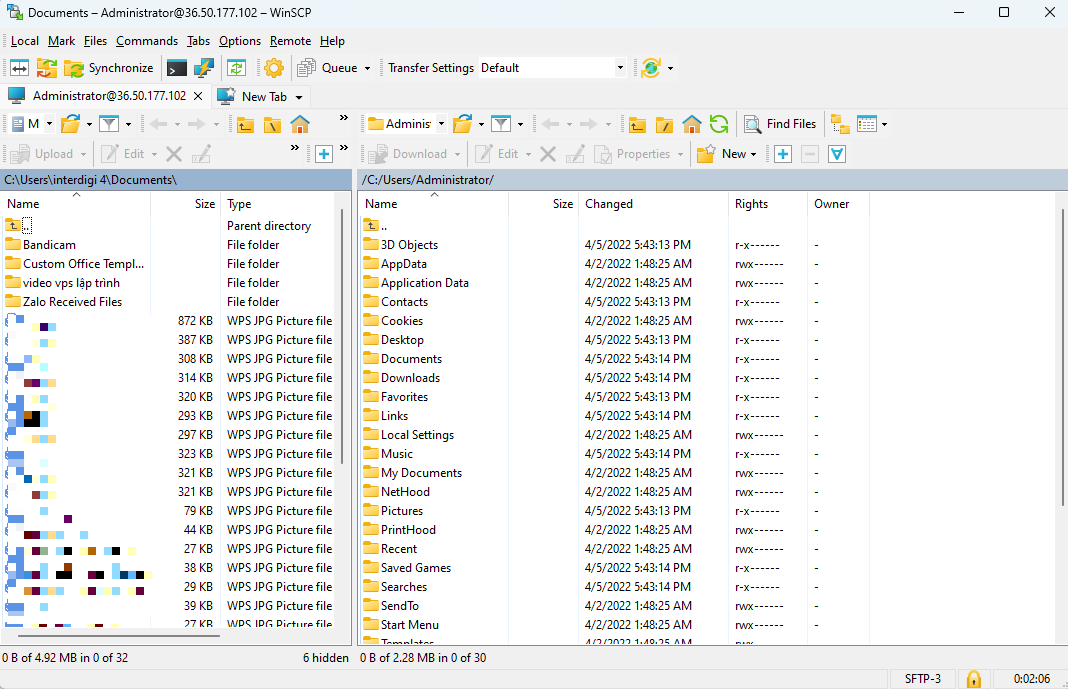
Task: Select the 3D Objects remote folder
Action: pyautogui.click(x=409, y=244)
